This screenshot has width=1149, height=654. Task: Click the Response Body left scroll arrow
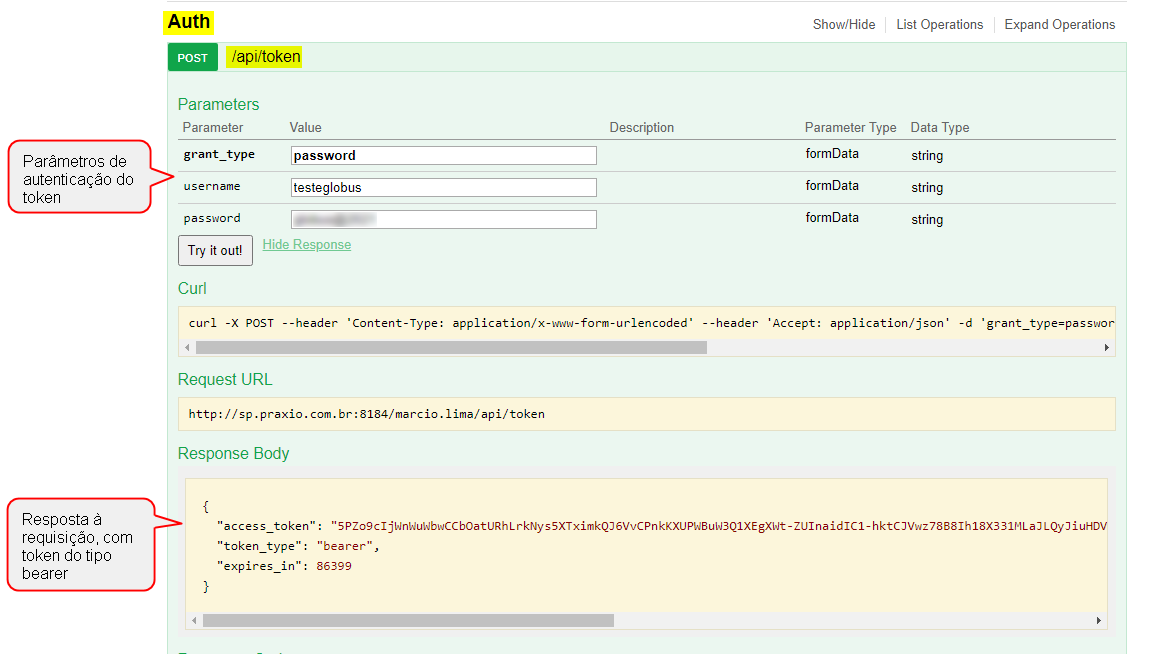(x=194, y=620)
